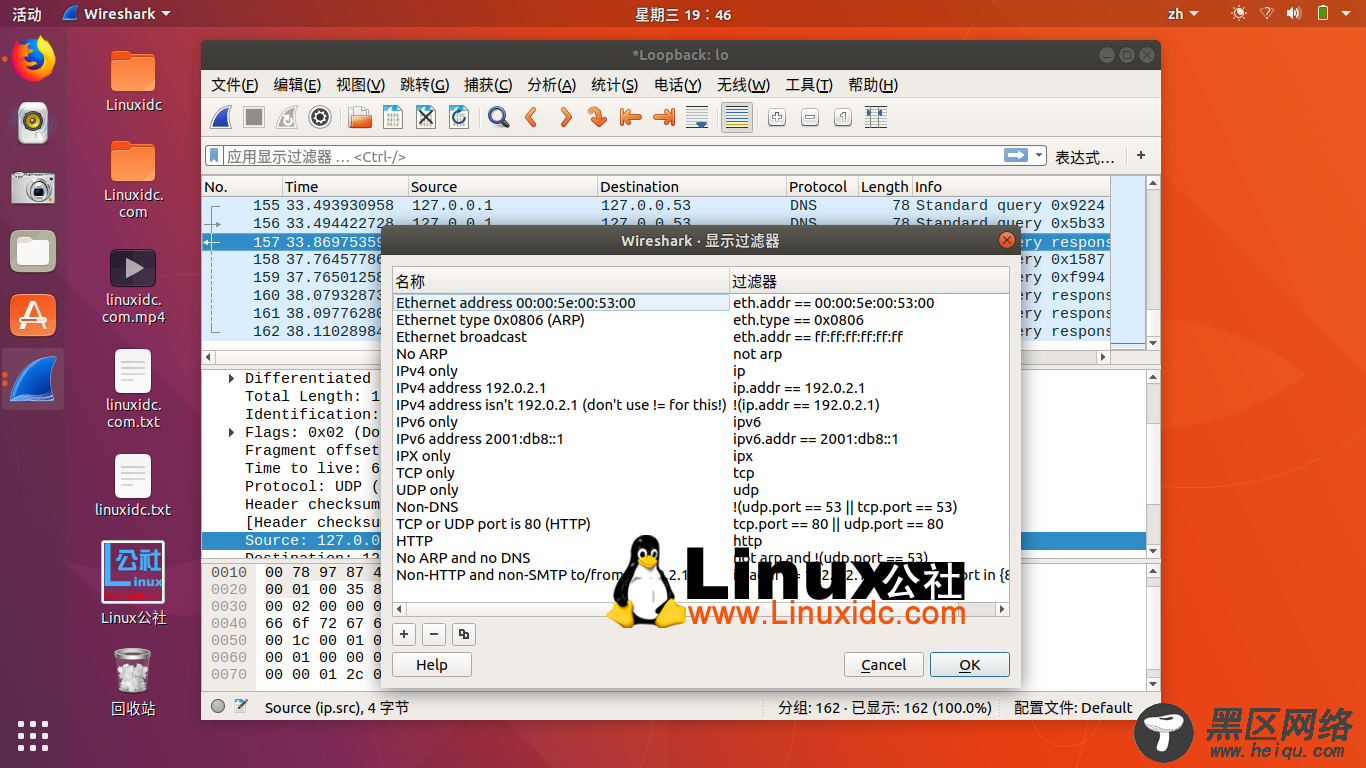Save this capture file
This screenshot has width=1366, height=768.
(x=393, y=117)
